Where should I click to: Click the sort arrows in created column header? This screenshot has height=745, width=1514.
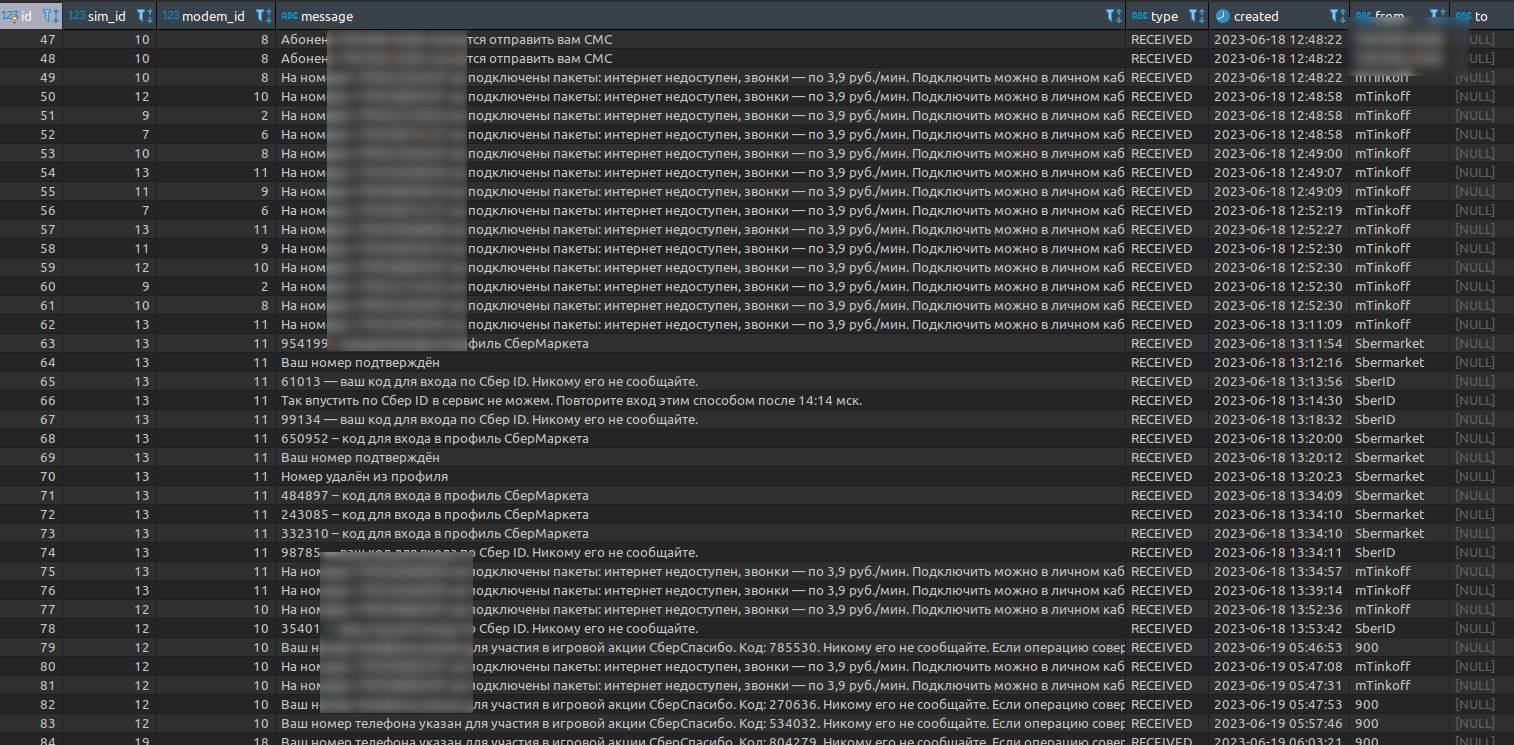(1345, 16)
